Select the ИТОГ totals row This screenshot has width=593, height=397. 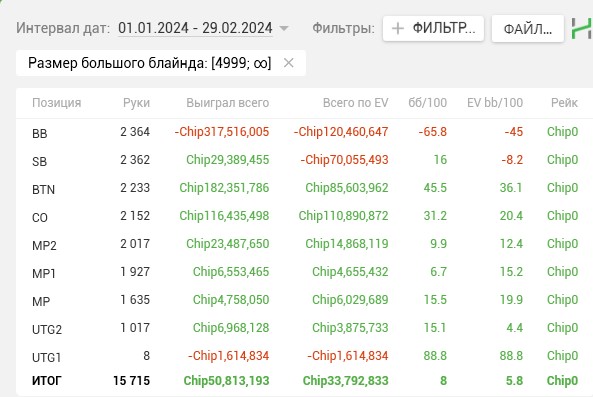click(304, 381)
